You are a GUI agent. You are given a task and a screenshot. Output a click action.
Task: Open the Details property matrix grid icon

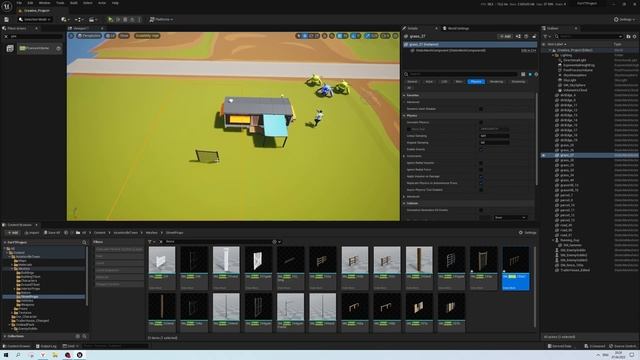[523, 74]
